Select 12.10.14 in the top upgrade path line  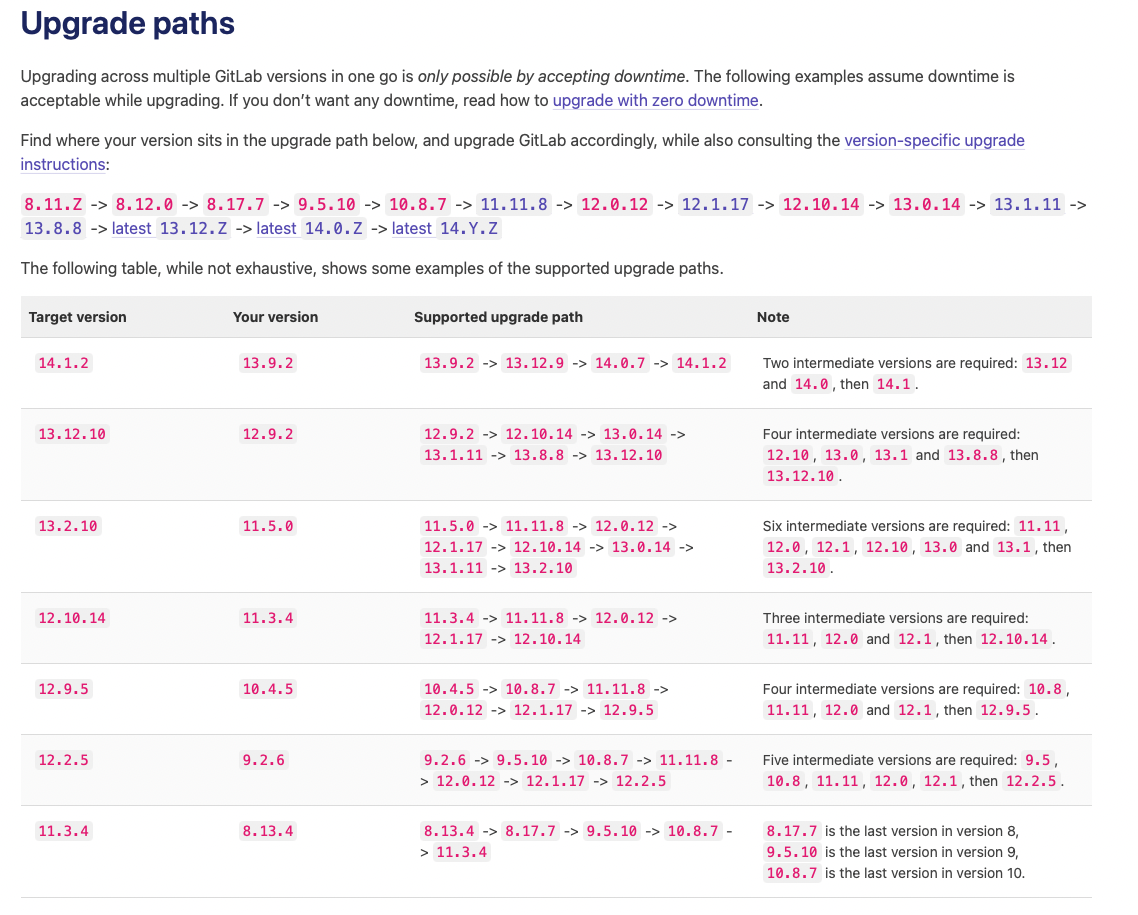pyautogui.click(x=821, y=205)
